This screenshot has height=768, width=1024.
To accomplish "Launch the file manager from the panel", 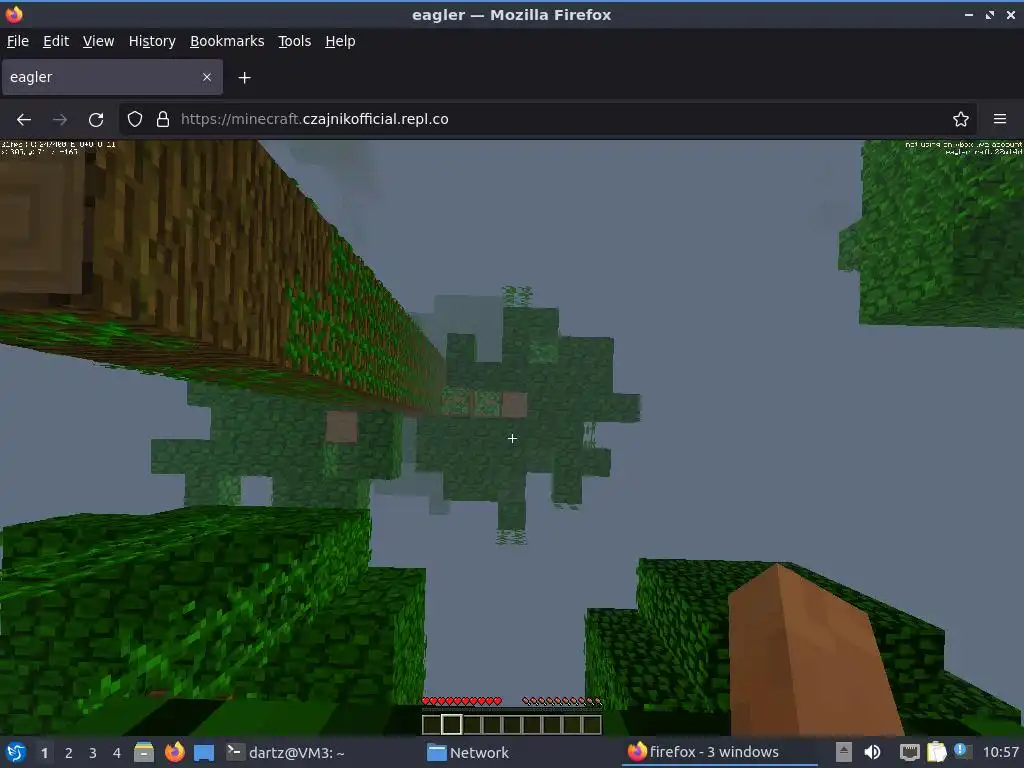I will pyautogui.click(x=144, y=752).
